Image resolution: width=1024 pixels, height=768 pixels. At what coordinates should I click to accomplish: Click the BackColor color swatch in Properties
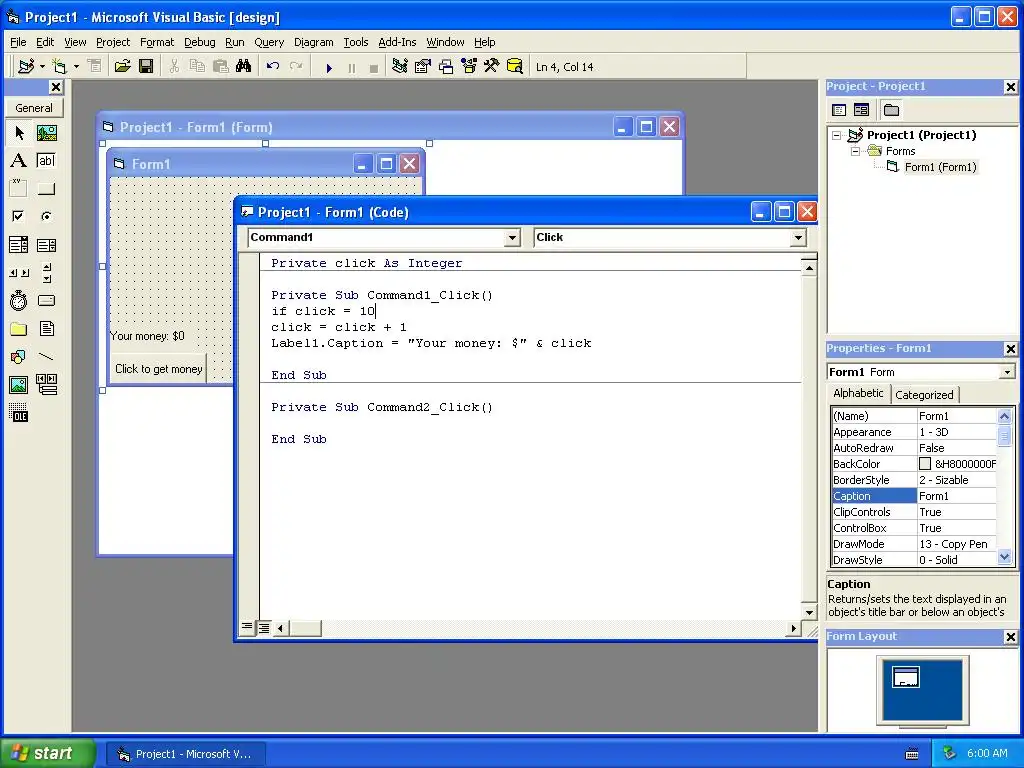tap(925, 464)
